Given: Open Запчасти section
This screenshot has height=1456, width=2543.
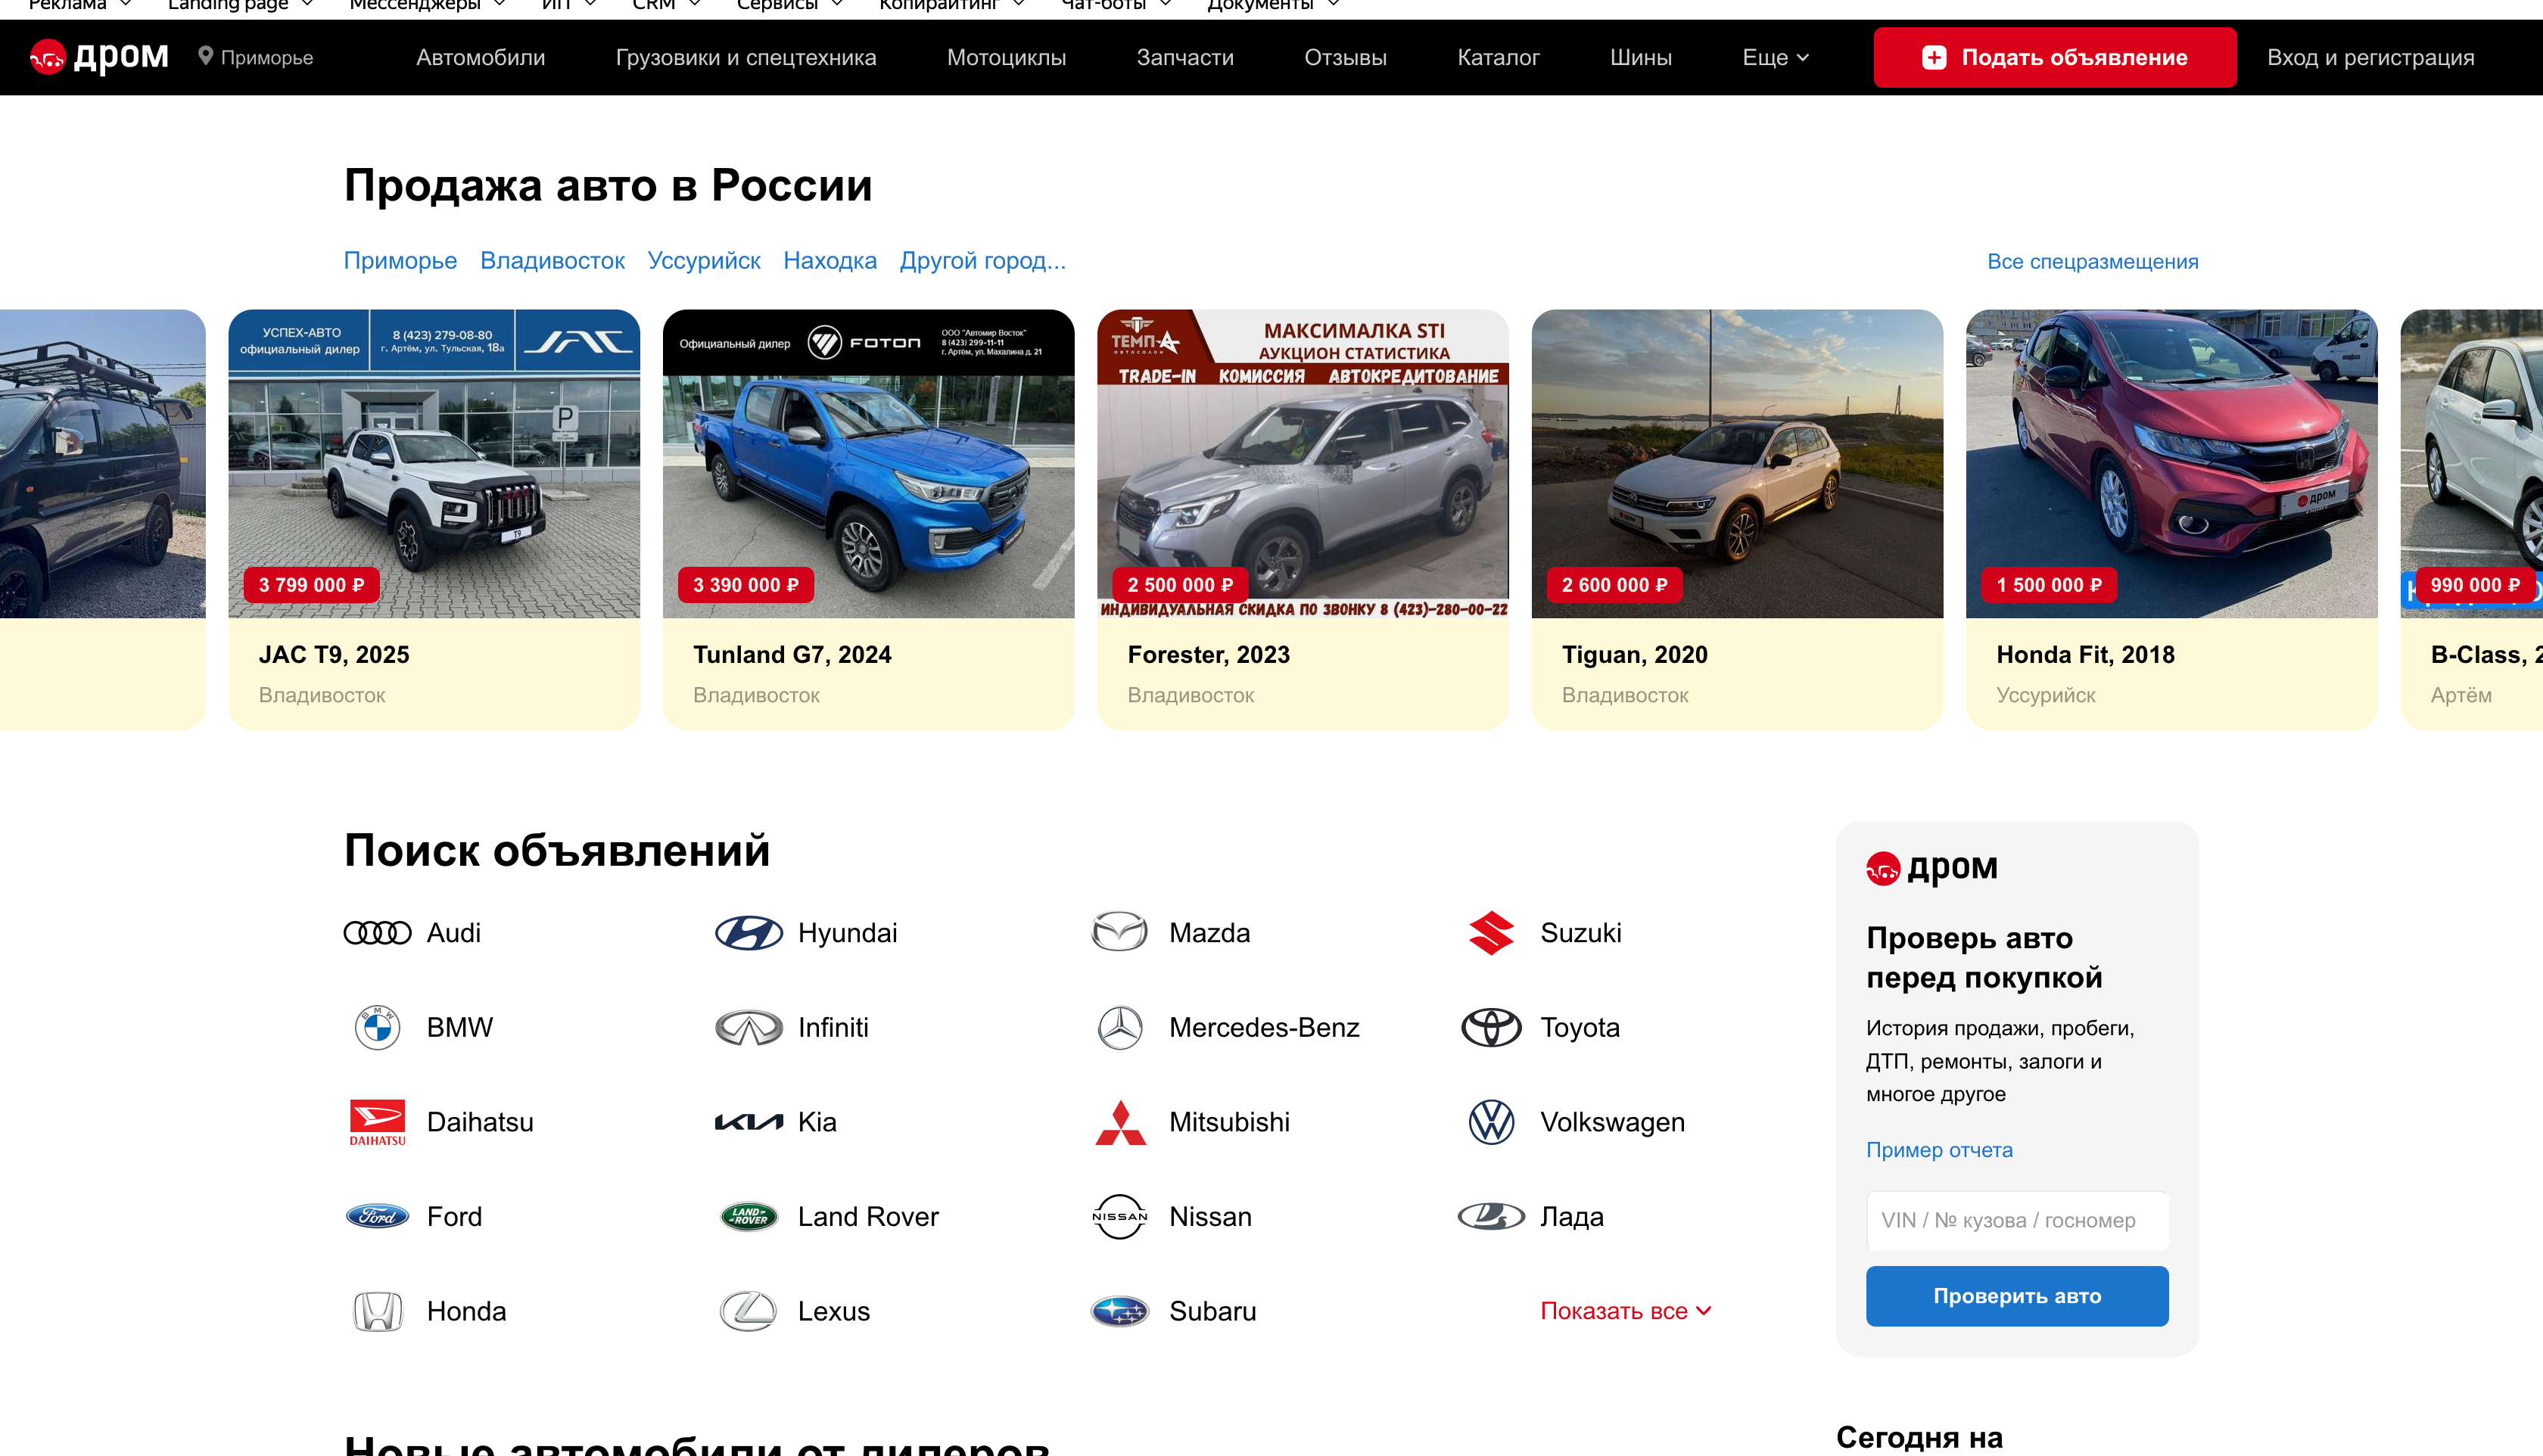Looking at the screenshot, I should pyautogui.click(x=1185, y=57).
